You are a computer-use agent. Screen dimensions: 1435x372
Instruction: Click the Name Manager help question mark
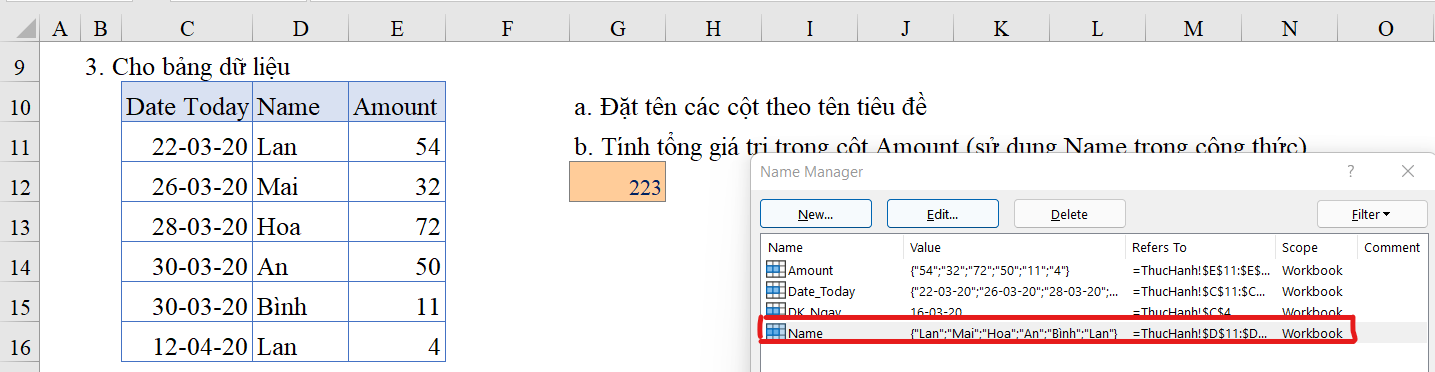click(x=1351, y=172)
